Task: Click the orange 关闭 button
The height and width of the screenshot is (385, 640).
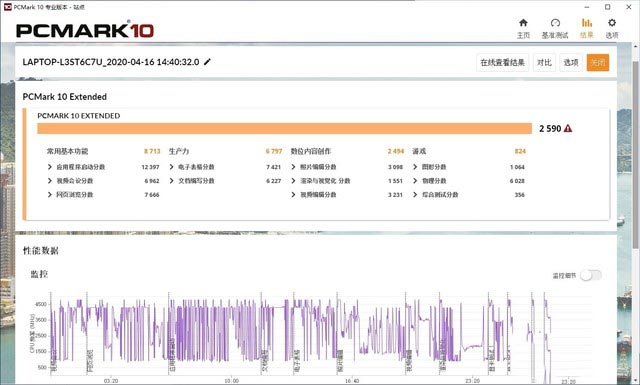Action: pos(598,62)
